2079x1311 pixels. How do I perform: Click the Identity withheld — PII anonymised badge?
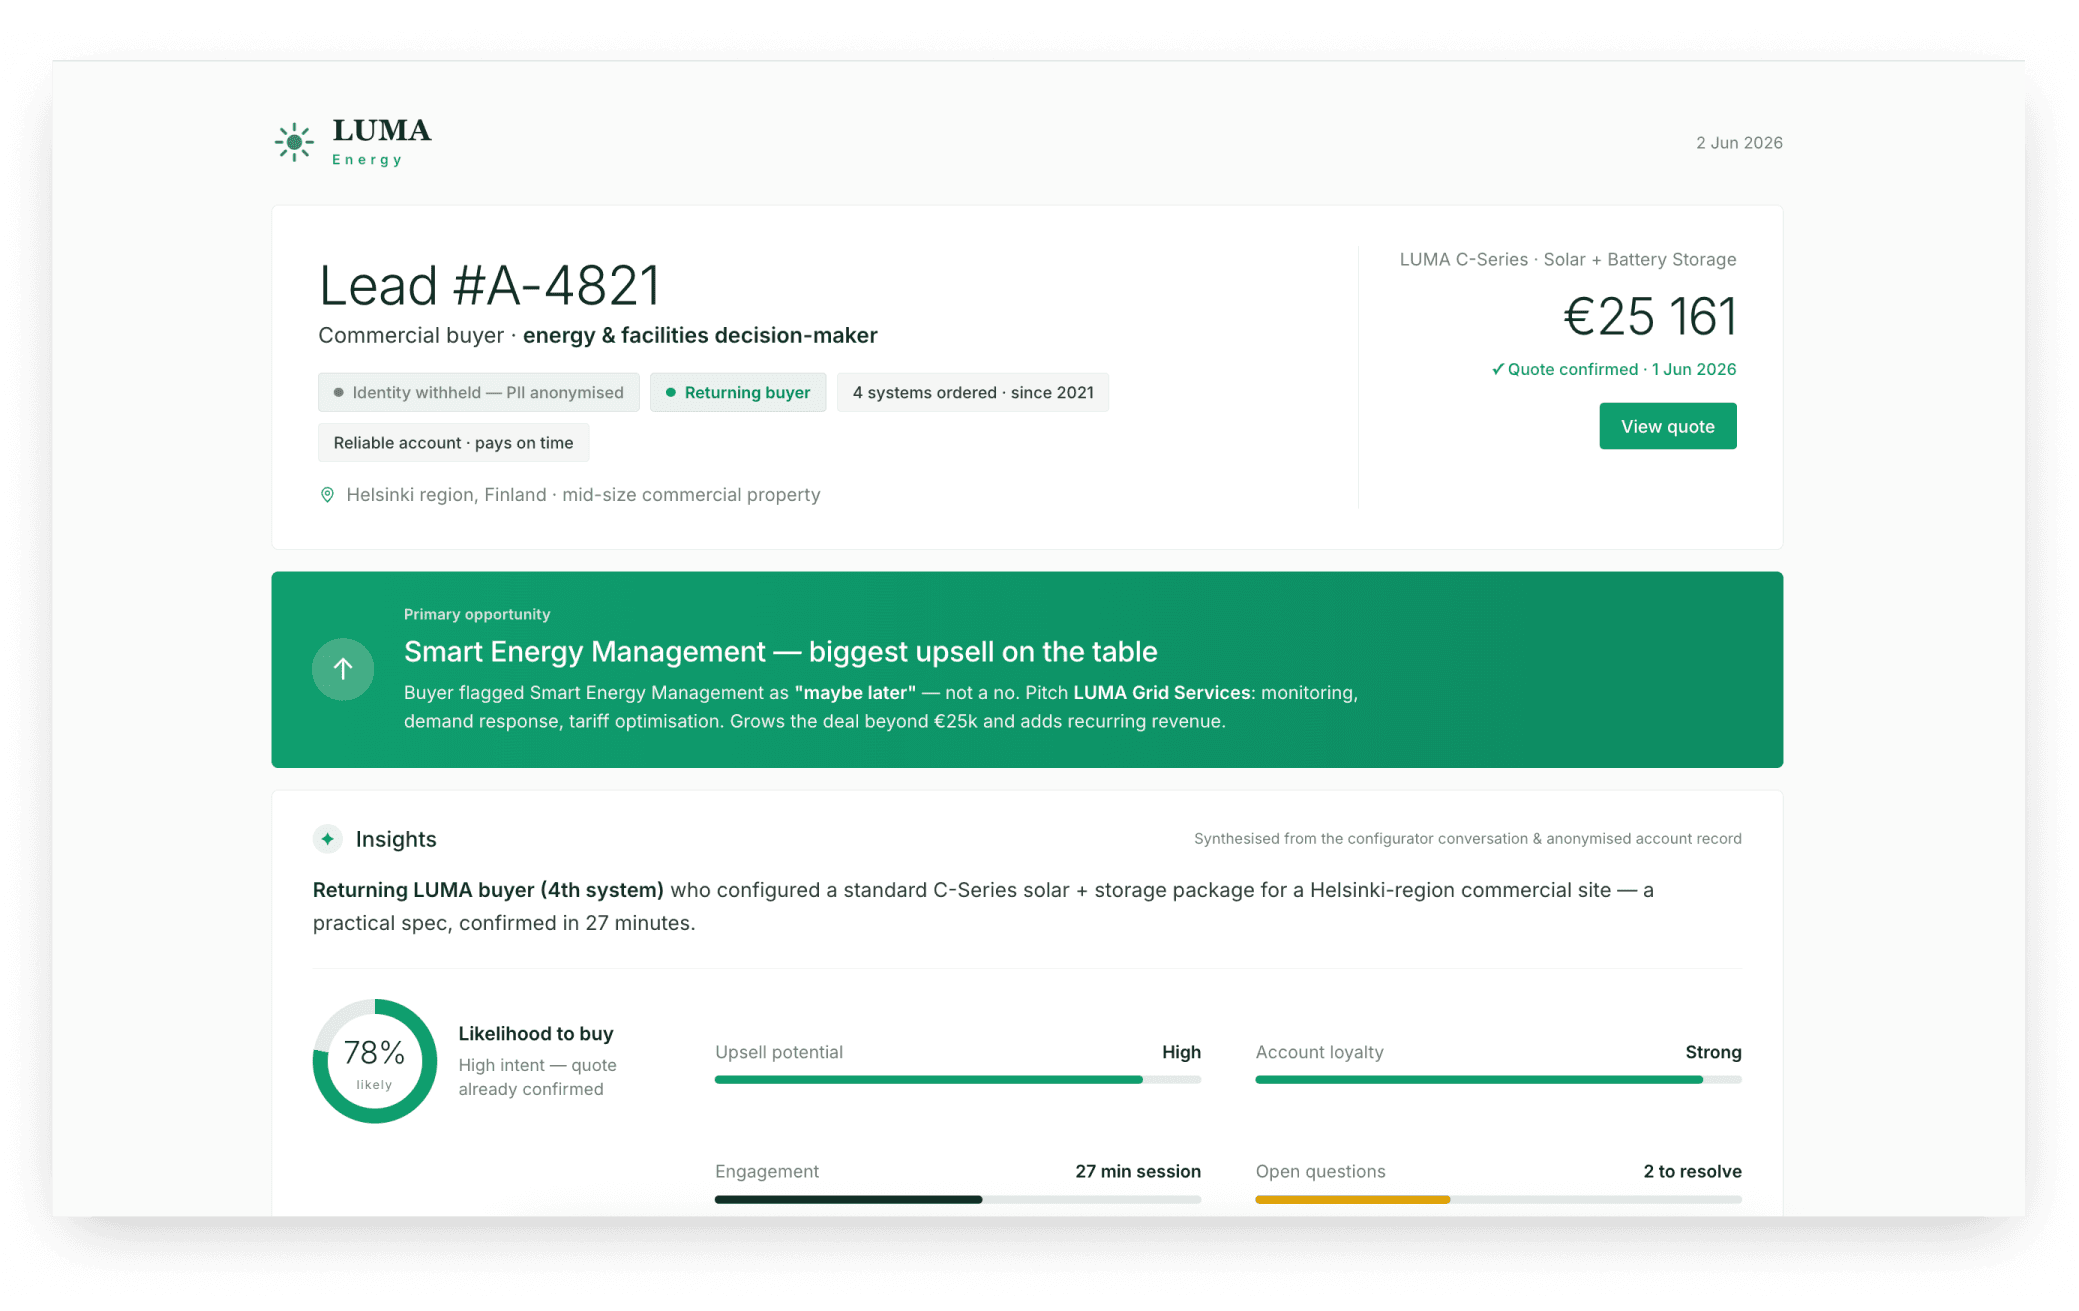pos(478,392)
